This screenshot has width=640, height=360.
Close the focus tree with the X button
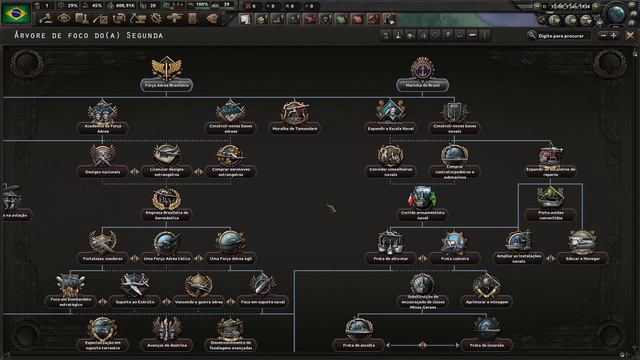pyautogui.click(x=630, y=36)
